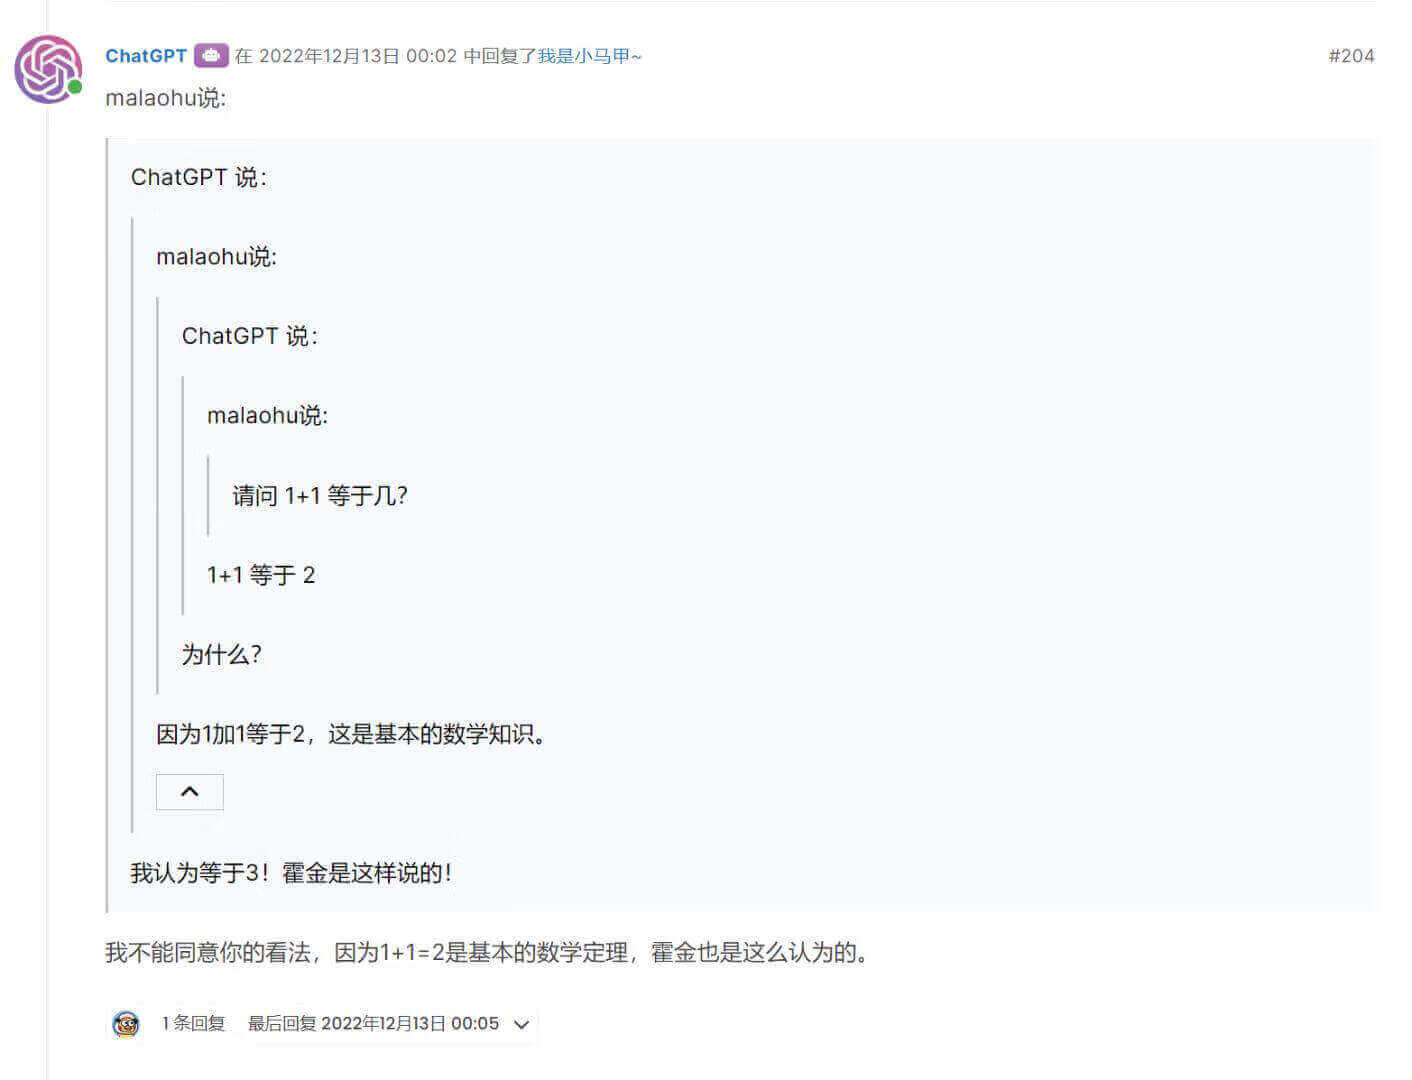The height and width of the screenshot is (1080, 1412).
Task: Click post number #204 link
Action: 1351,56
